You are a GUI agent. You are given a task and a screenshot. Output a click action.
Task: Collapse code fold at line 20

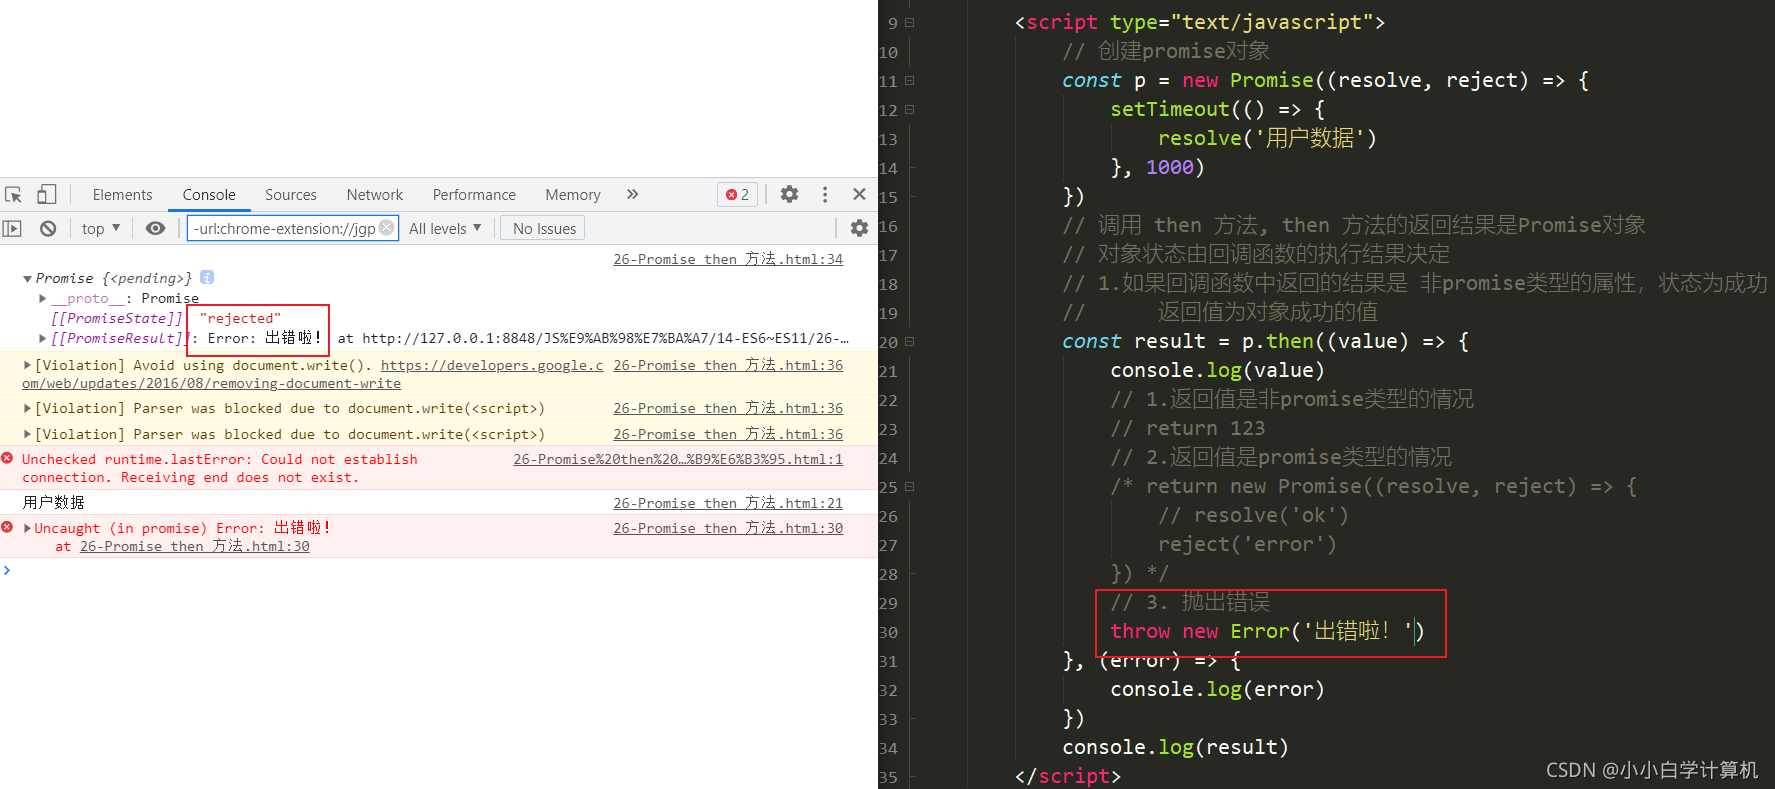coord(910,341)
